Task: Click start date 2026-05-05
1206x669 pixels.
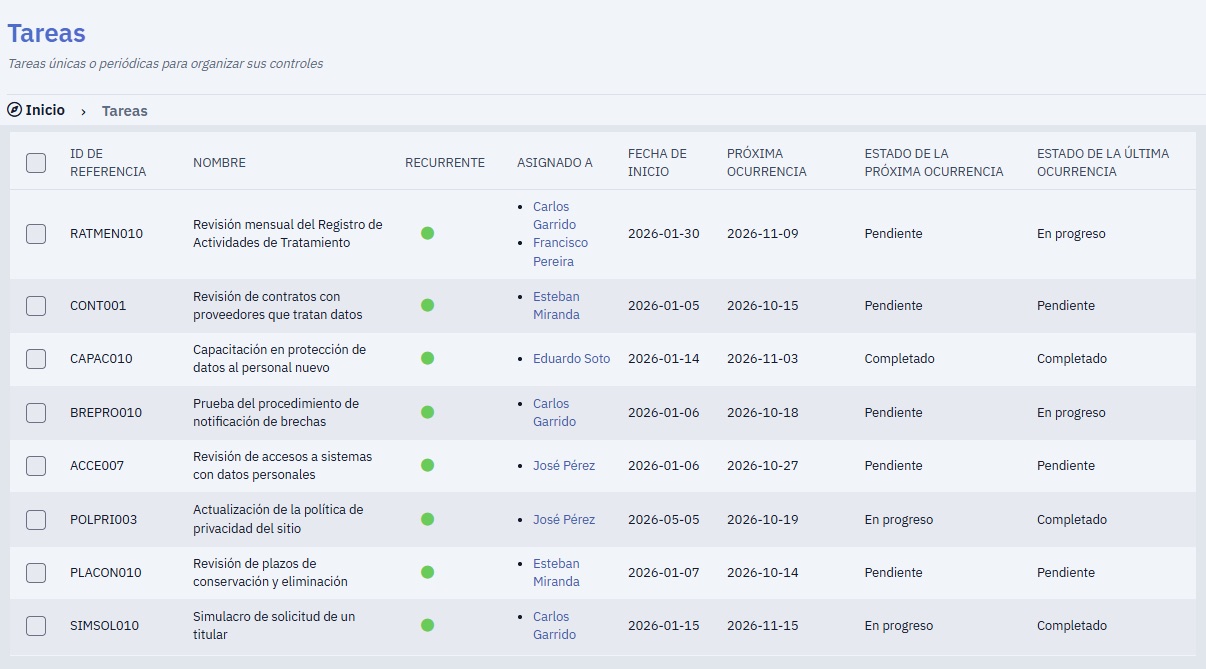Action: coord(664,519)
